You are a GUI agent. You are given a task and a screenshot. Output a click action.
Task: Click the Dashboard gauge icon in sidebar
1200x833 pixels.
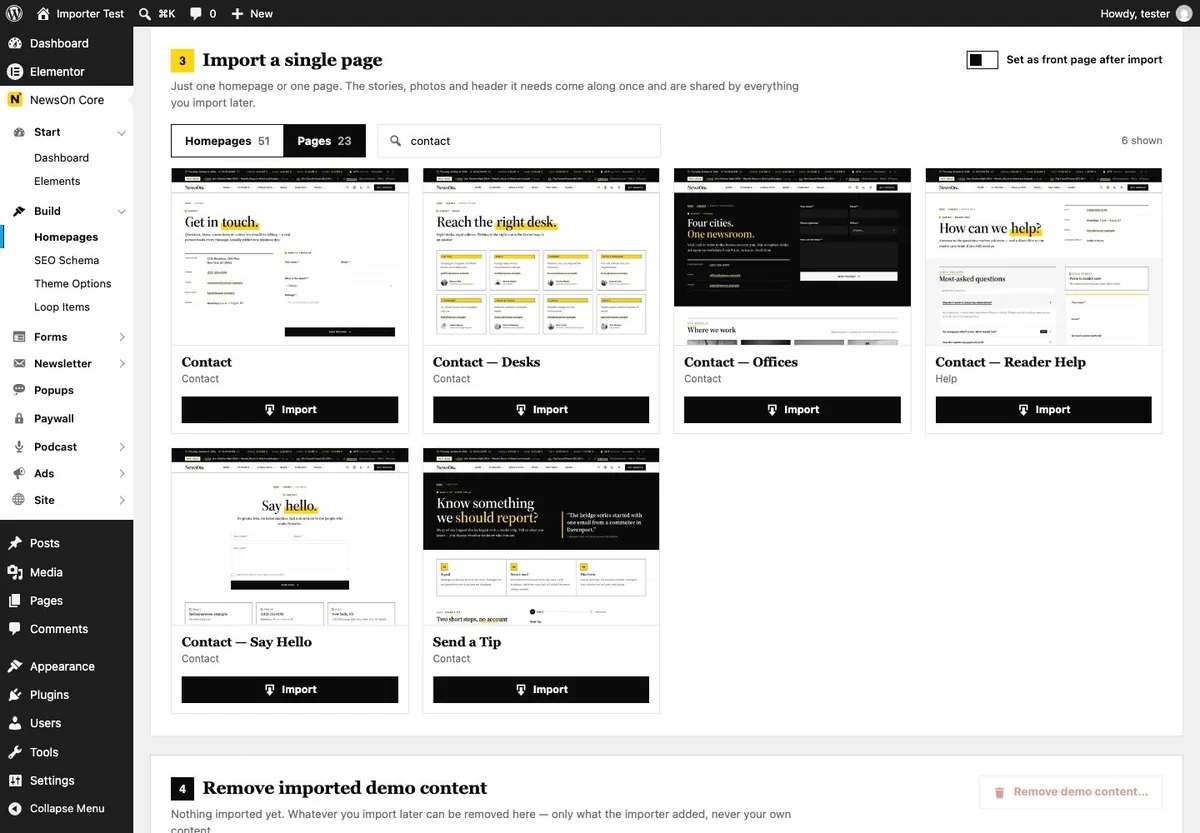click(x=15, y=43)
